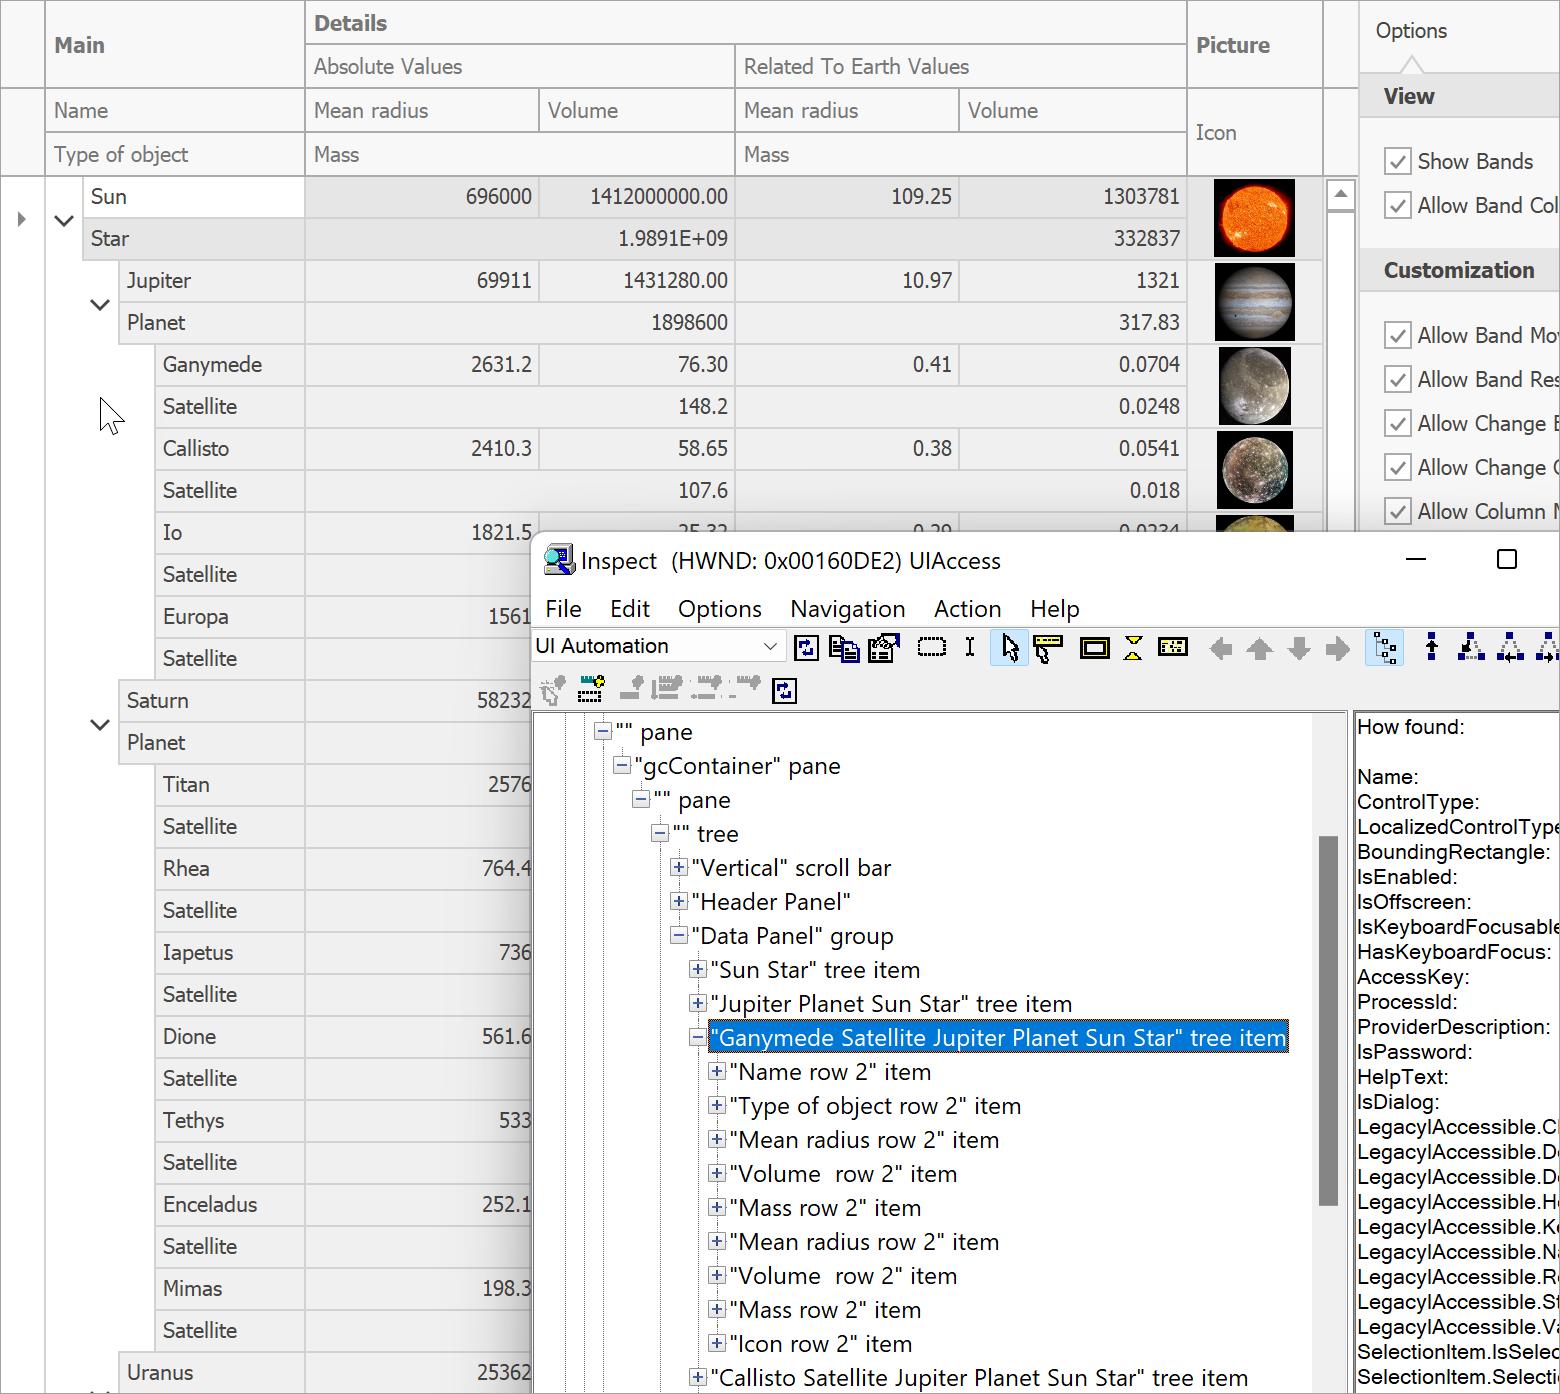Screen dimensions: 1560x1394
Task: Click the Watch Tooltips icon in toolbar
Action: pyautogui.click(x=1048, y=648)
